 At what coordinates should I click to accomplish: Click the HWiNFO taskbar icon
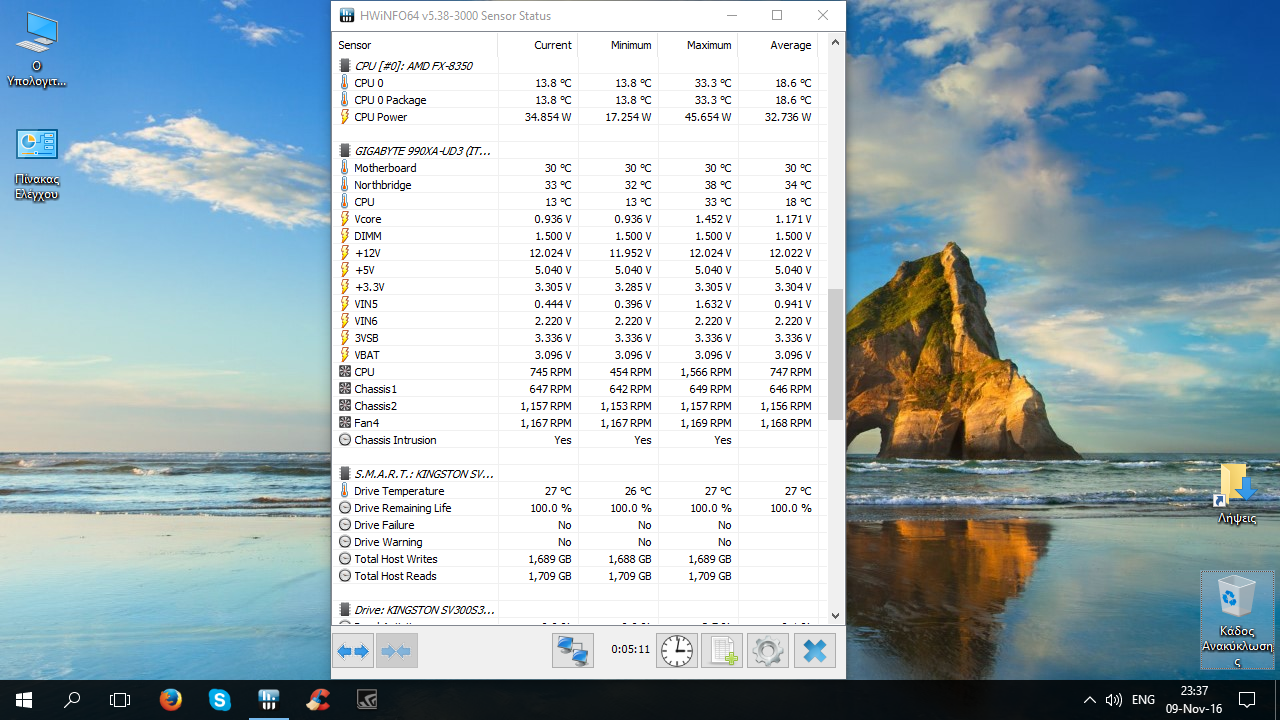269,700
